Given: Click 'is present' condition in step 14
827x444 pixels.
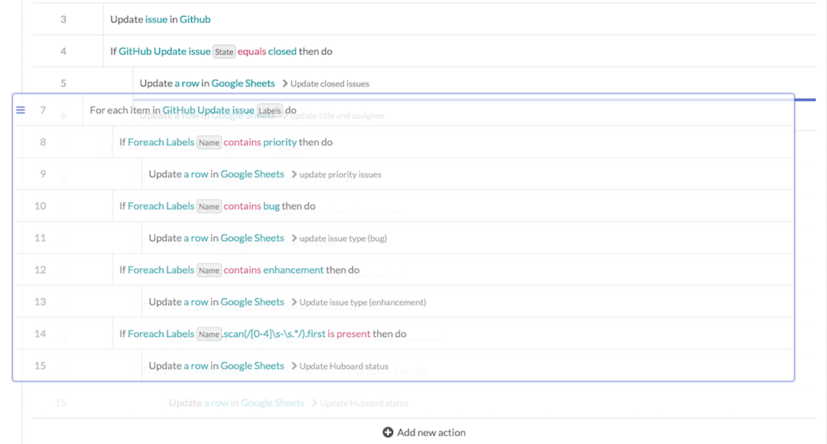Looking at the screenshot, I should (349, 334).
